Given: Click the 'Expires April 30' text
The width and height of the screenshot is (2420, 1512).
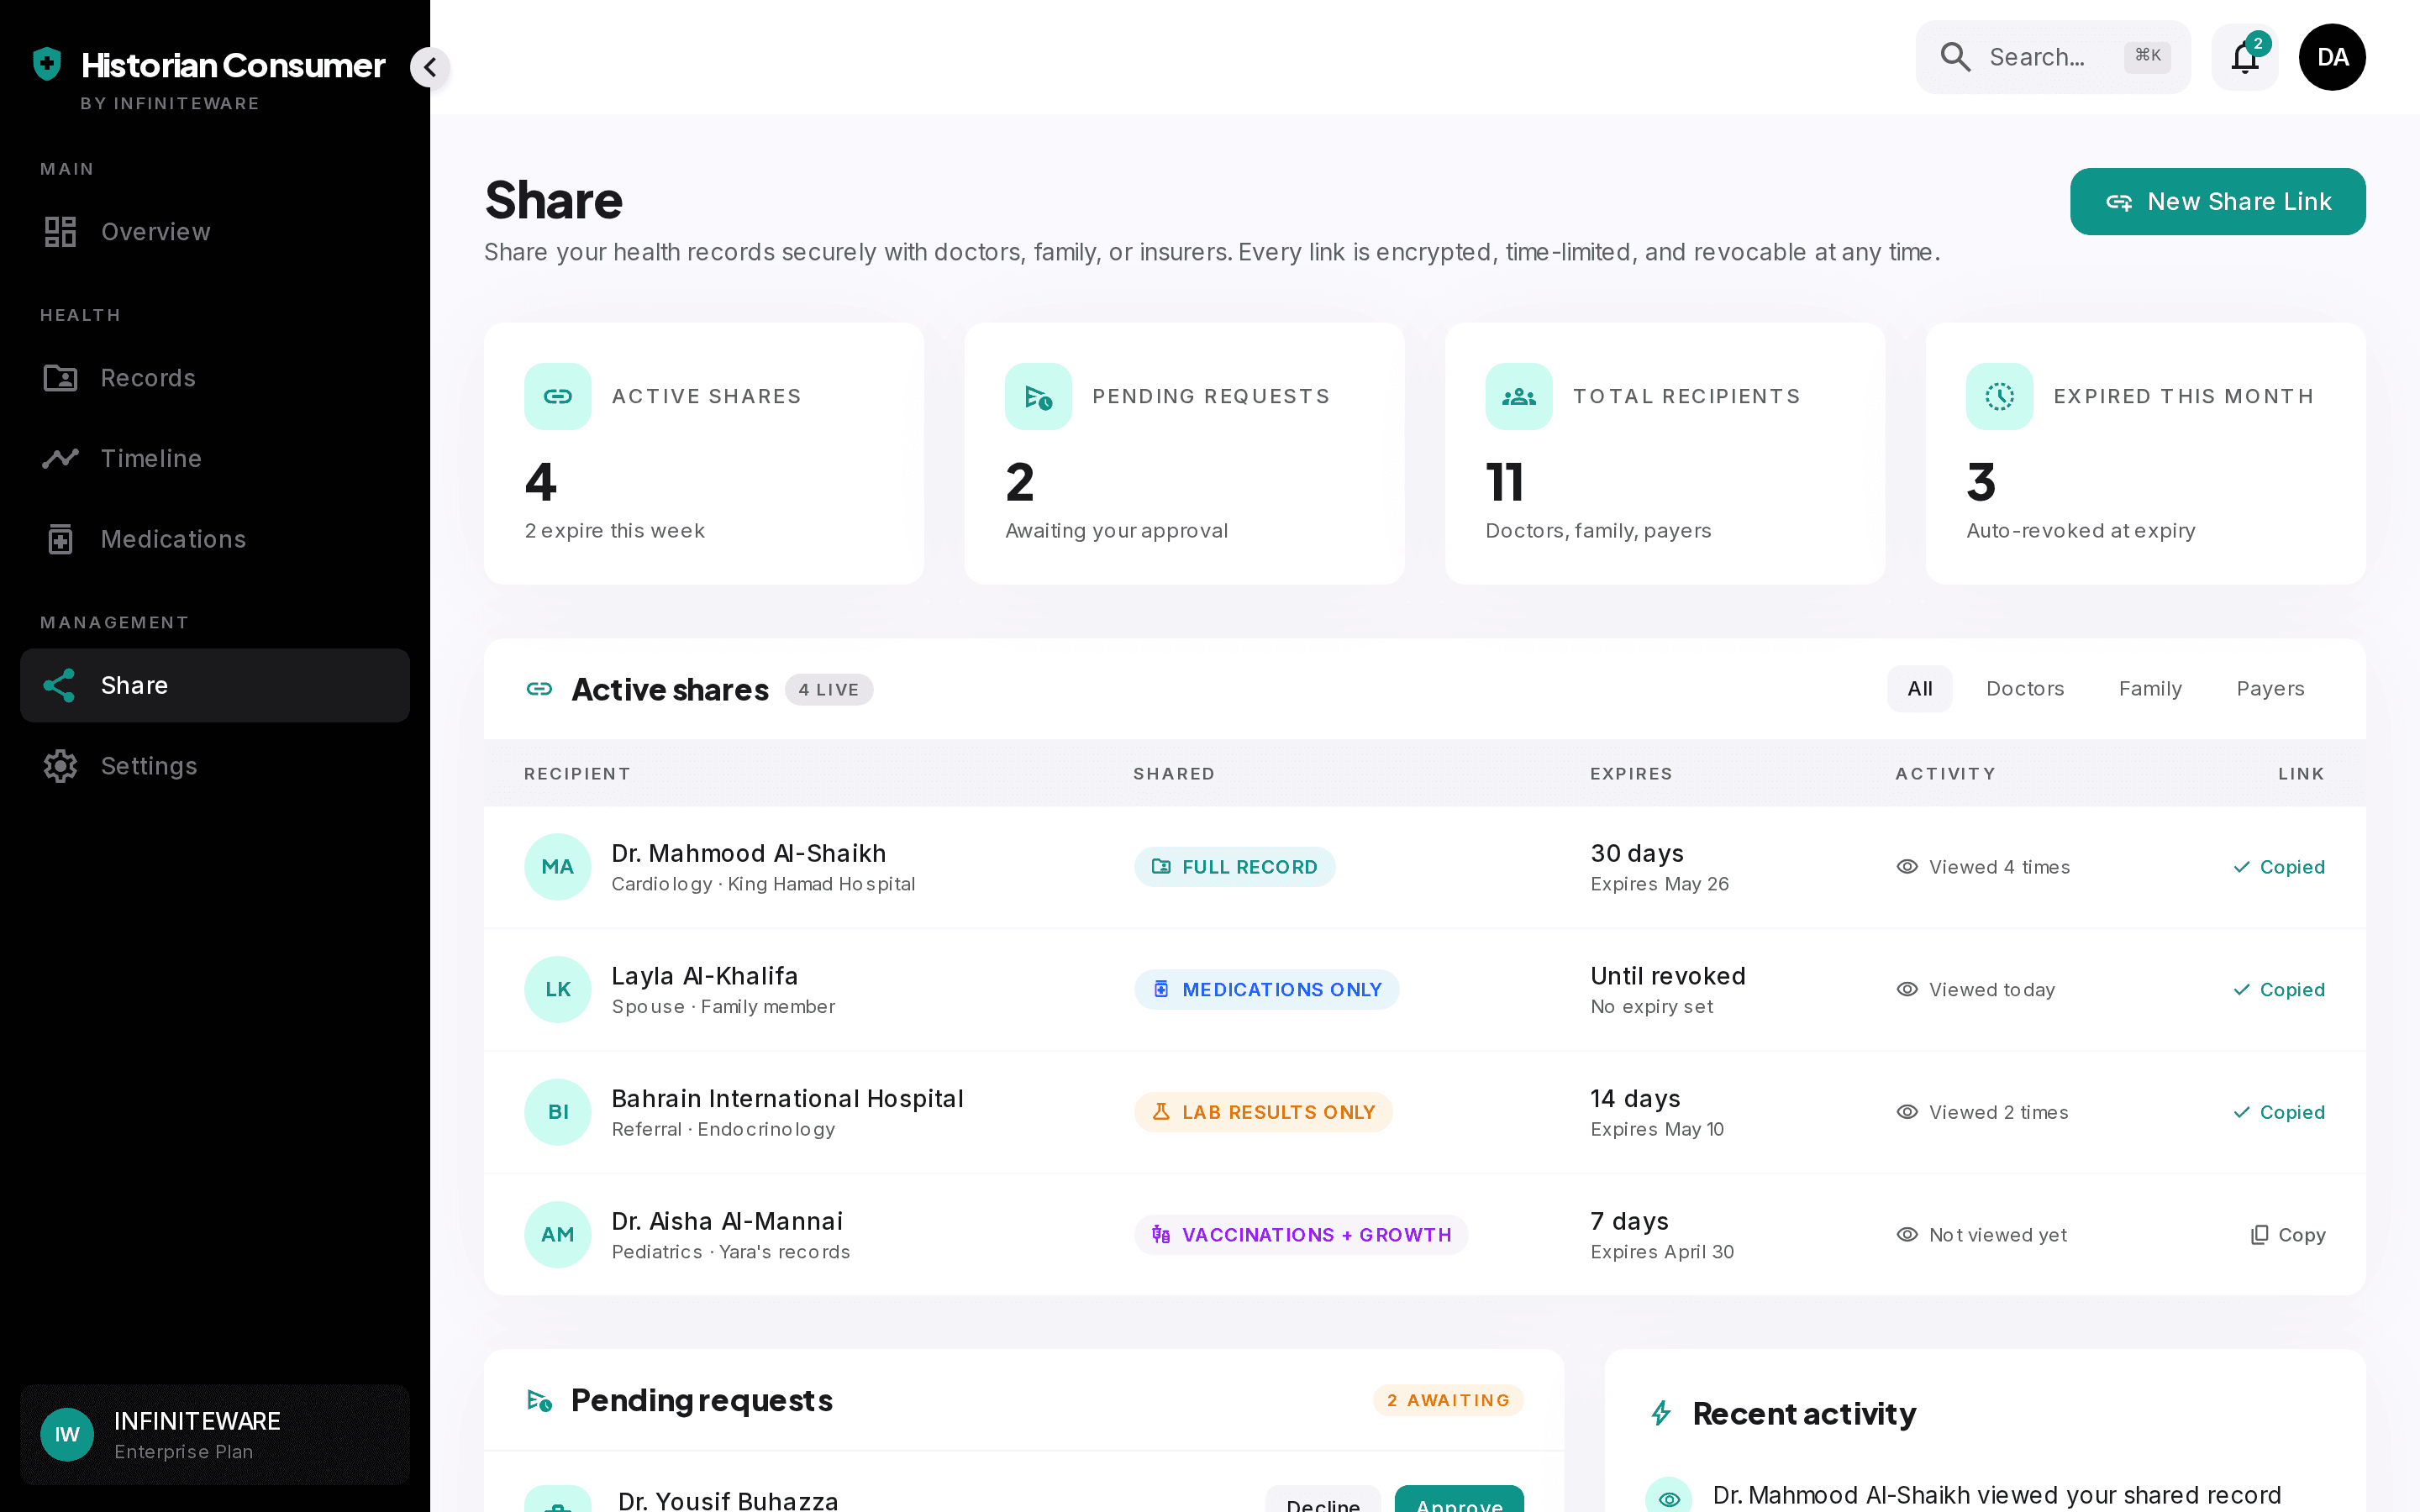Looking at the screenshot, I should pos(1662,1252).
